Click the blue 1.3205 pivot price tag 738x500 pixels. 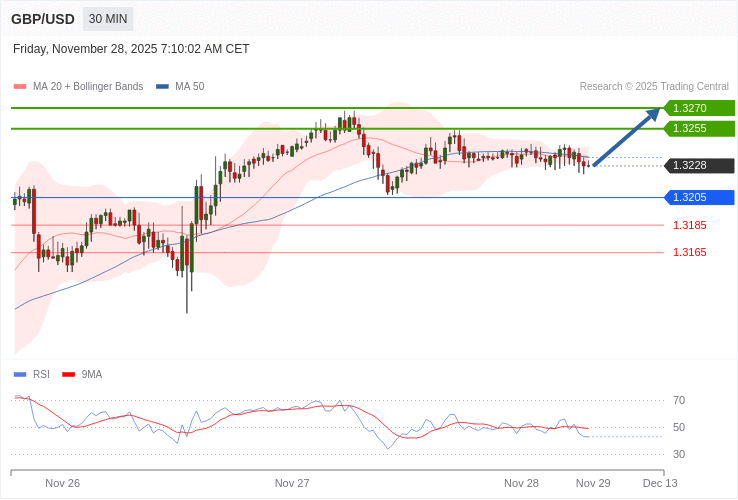[x=699, y=197]
